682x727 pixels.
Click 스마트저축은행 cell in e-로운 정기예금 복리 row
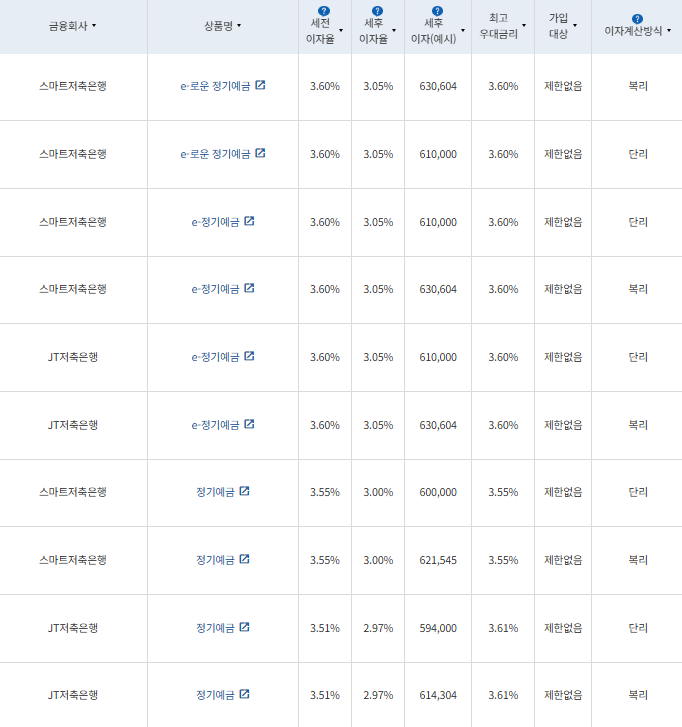73,86
